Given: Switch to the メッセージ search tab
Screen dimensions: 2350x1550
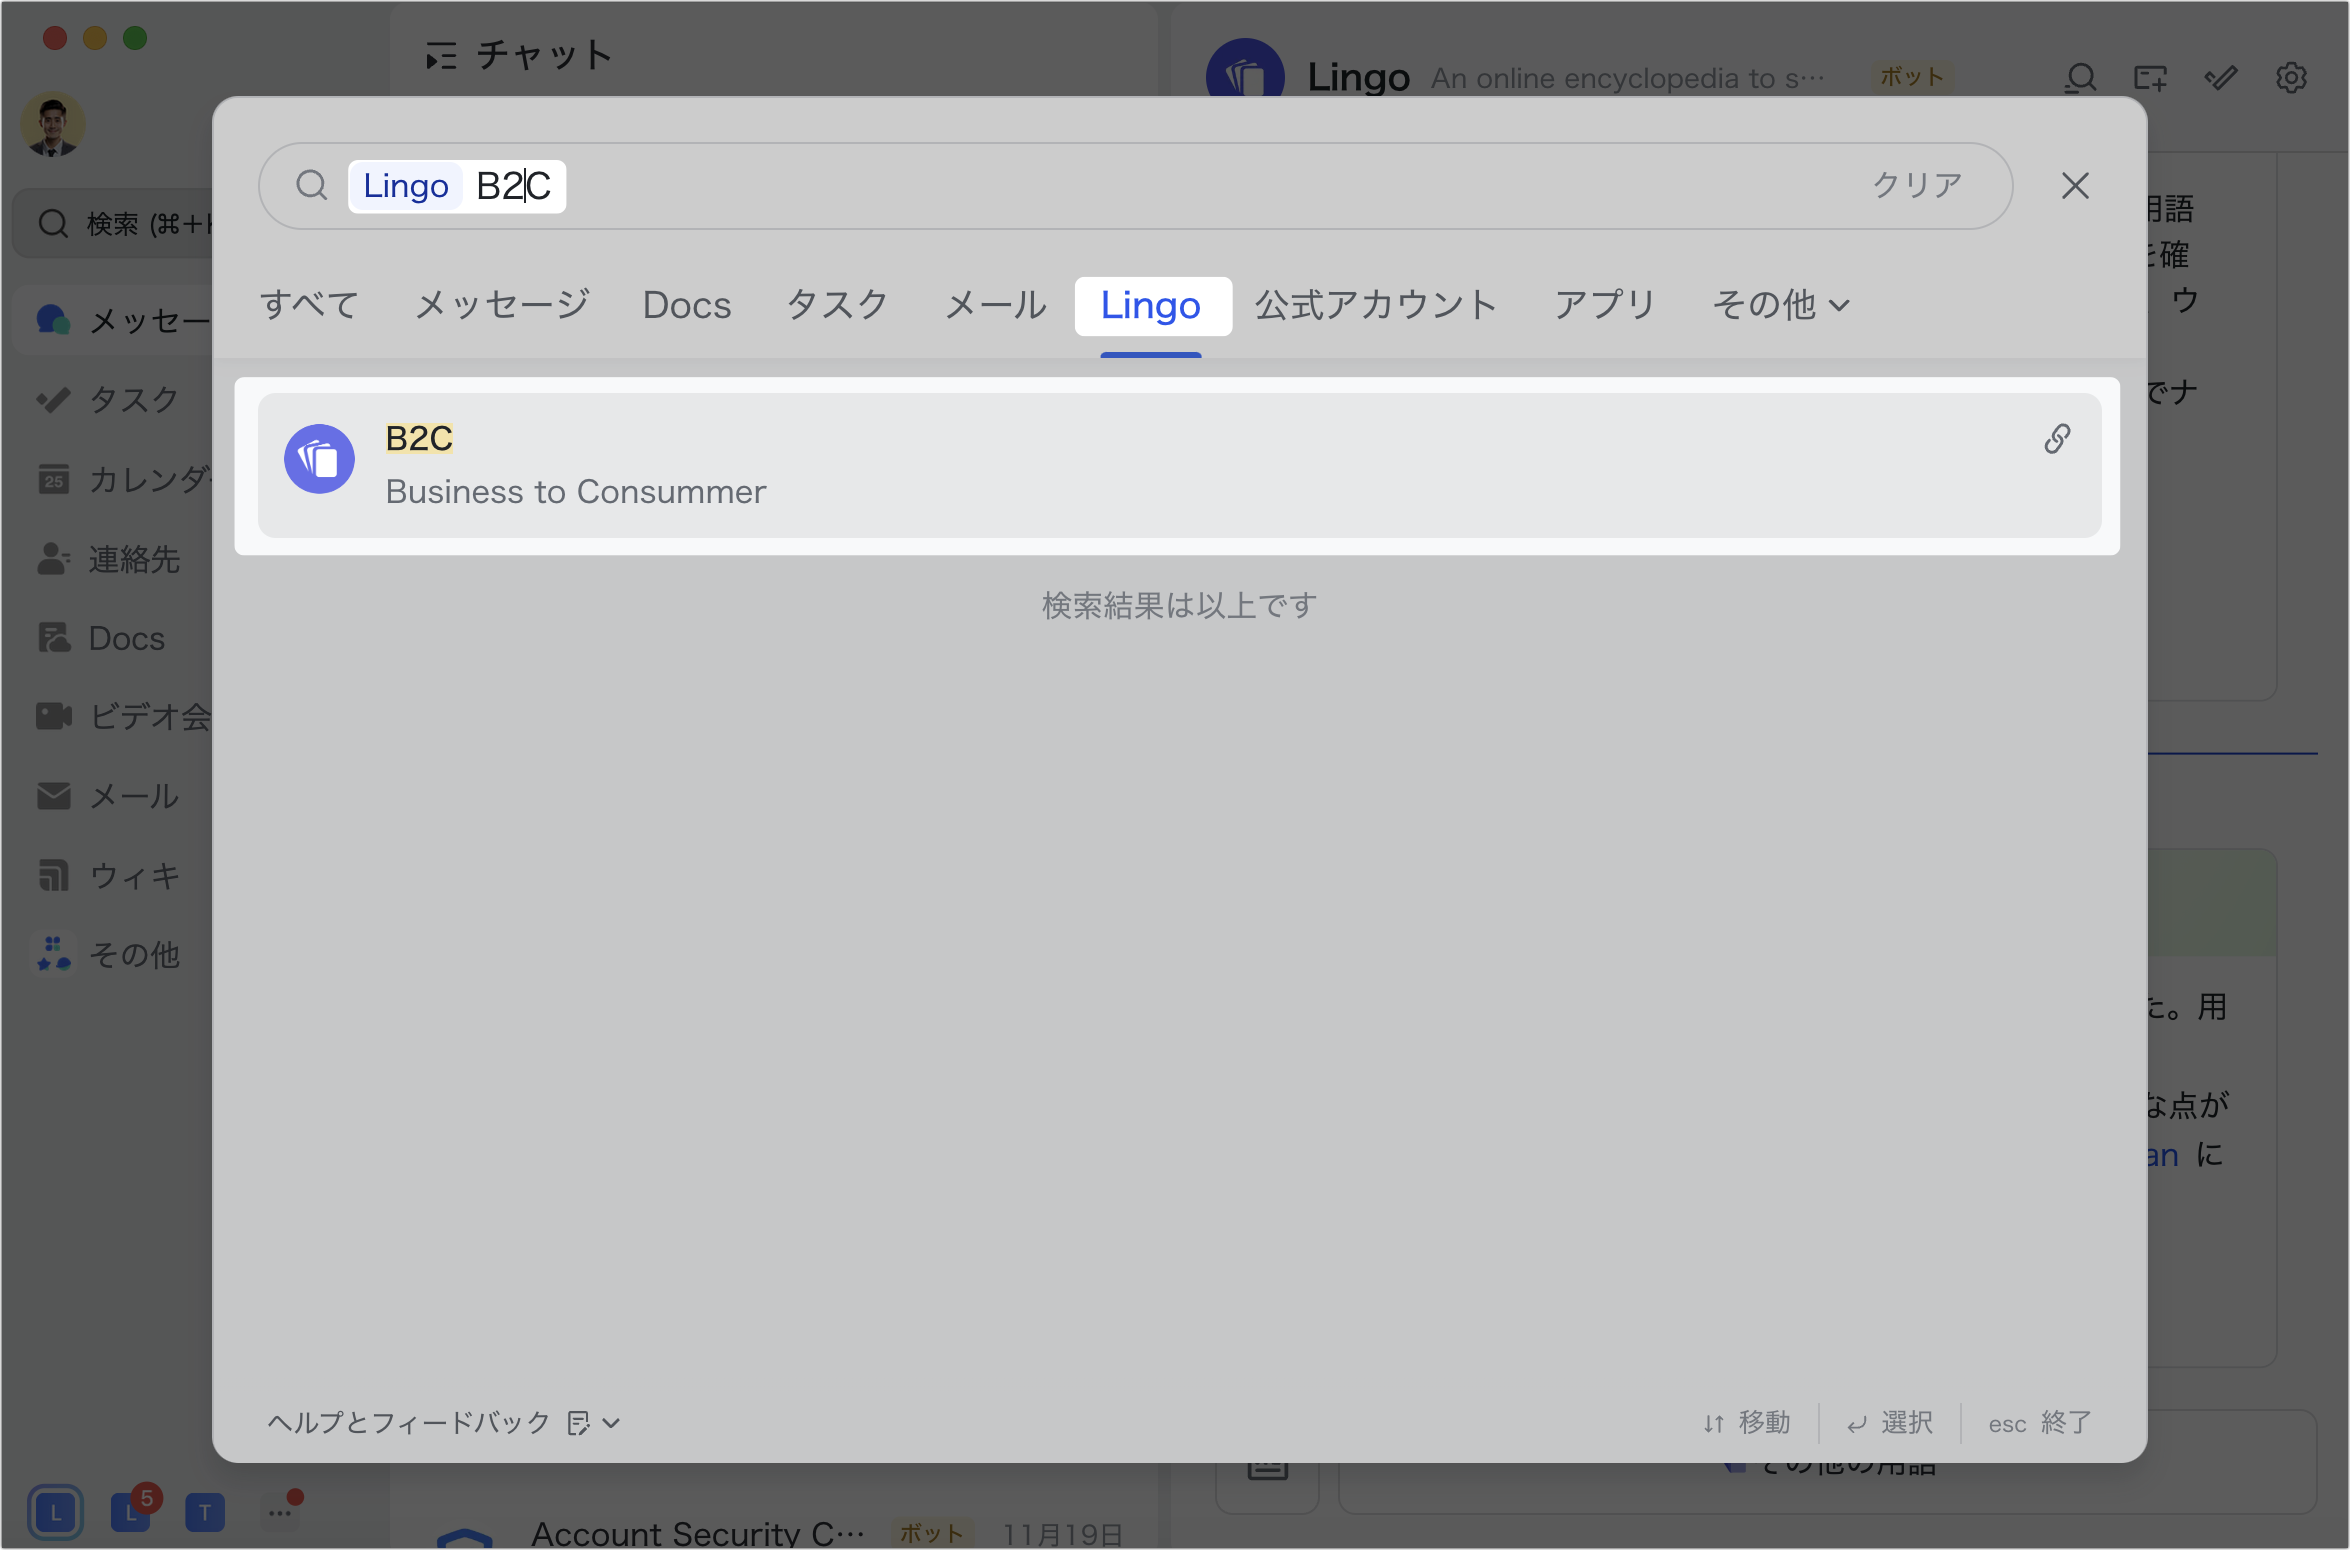Looking at the screenshot, I should [502, 305].
